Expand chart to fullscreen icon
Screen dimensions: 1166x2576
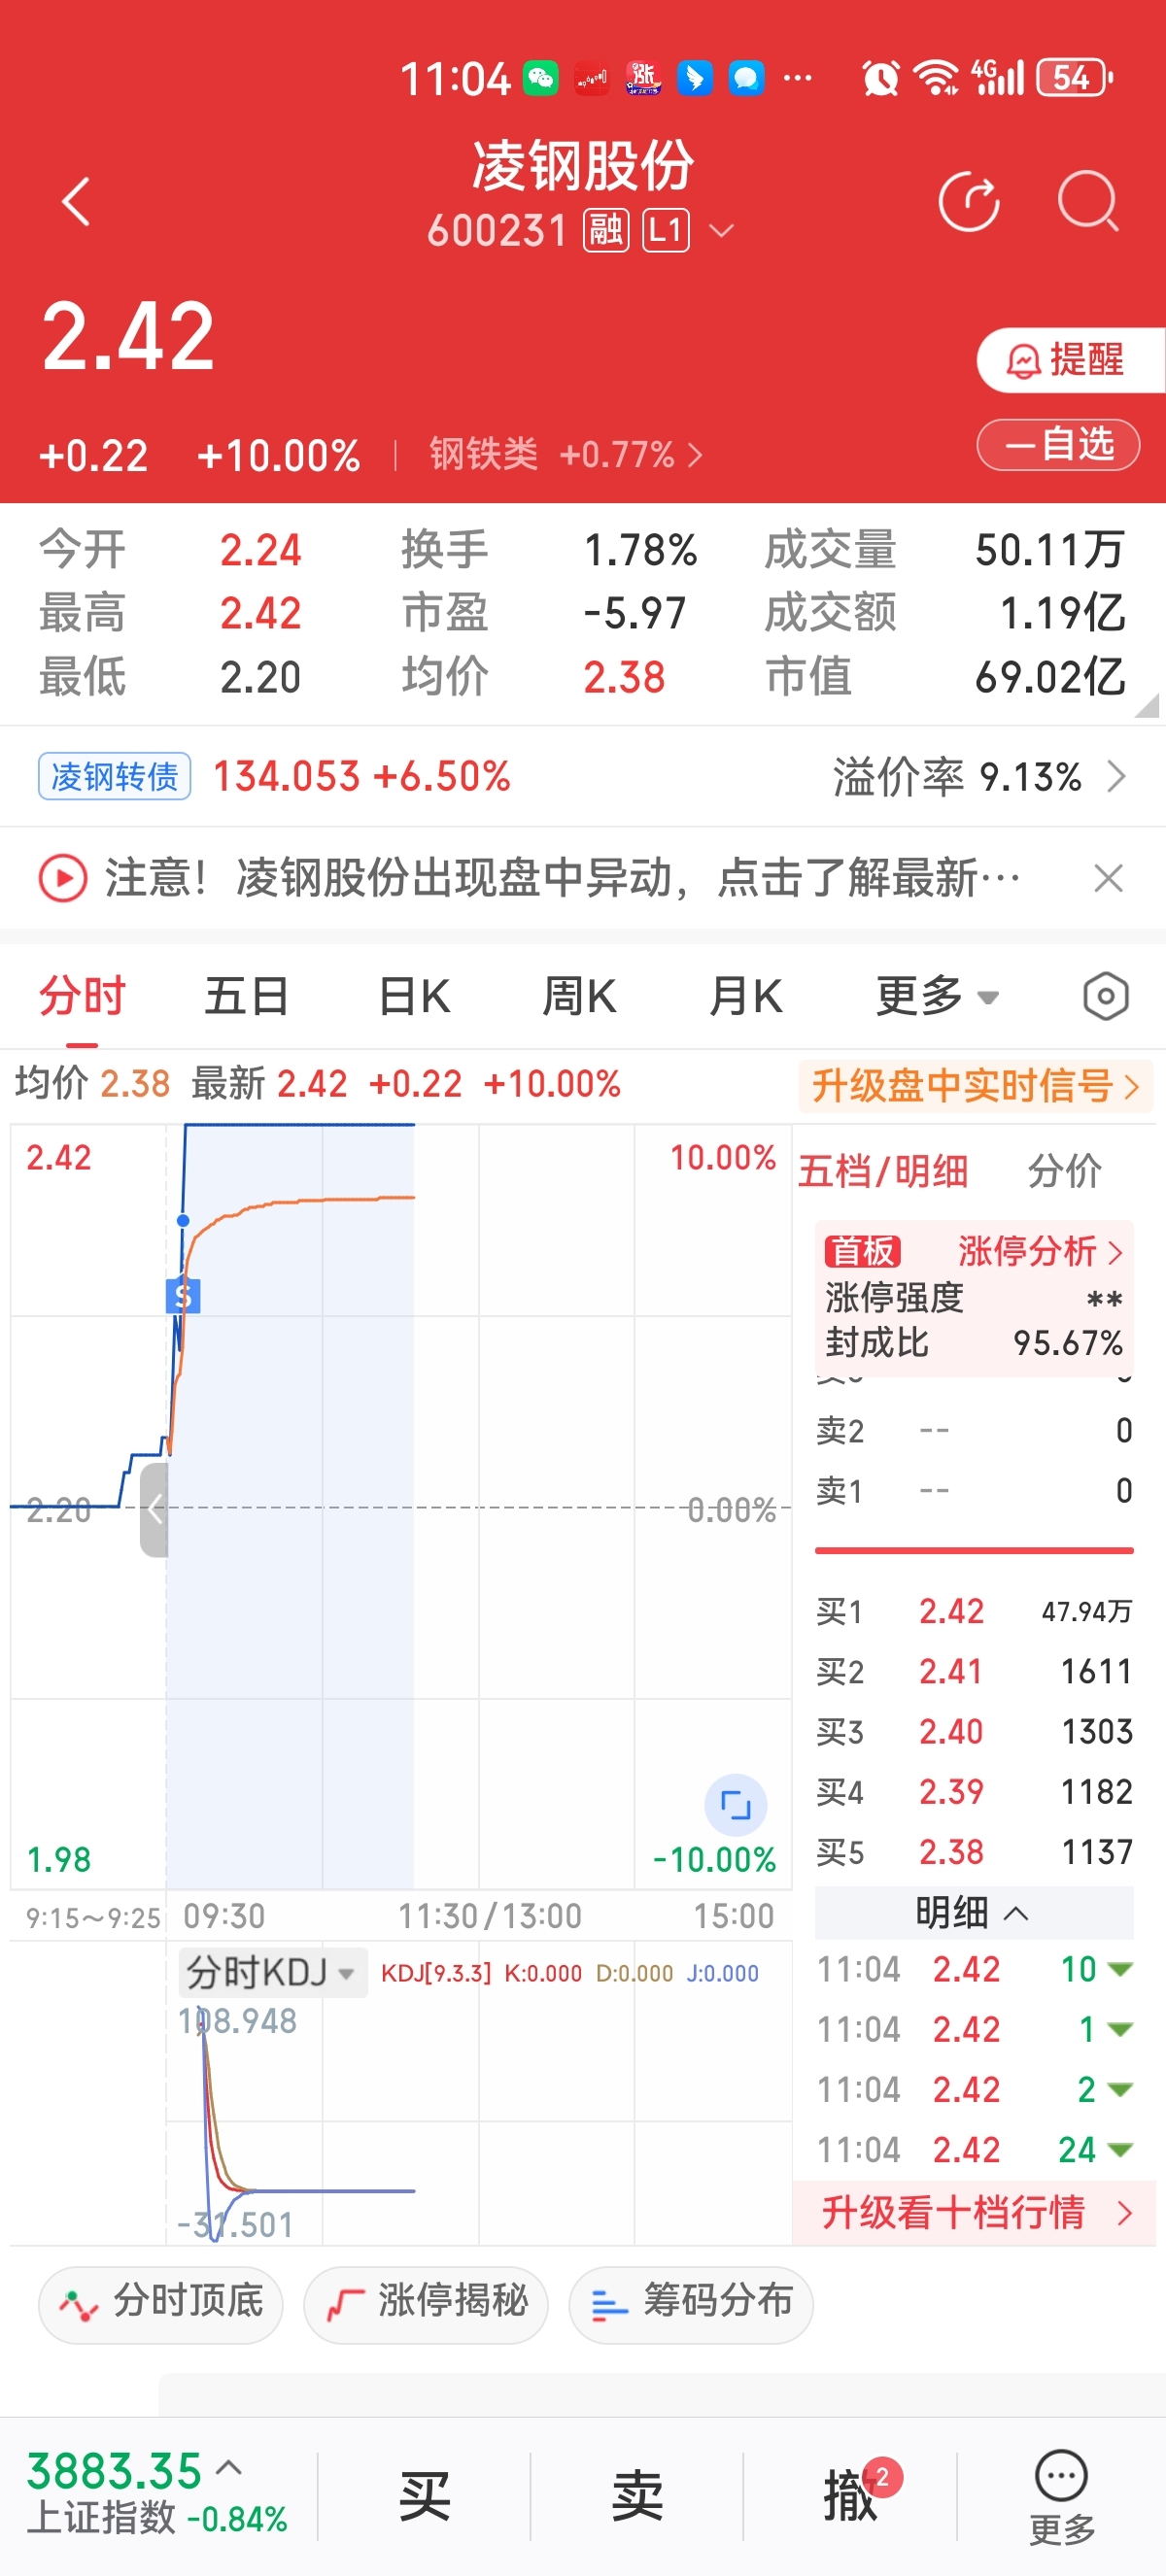coord(736,1805)
